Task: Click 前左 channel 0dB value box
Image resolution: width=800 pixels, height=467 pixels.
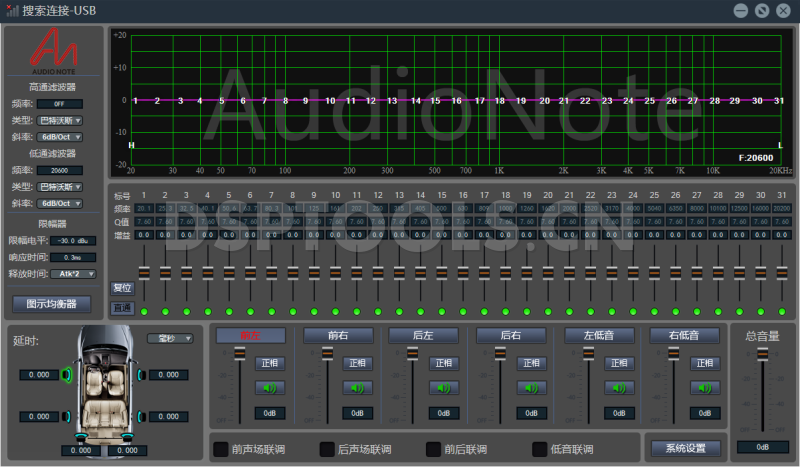Action: [270, 413]
